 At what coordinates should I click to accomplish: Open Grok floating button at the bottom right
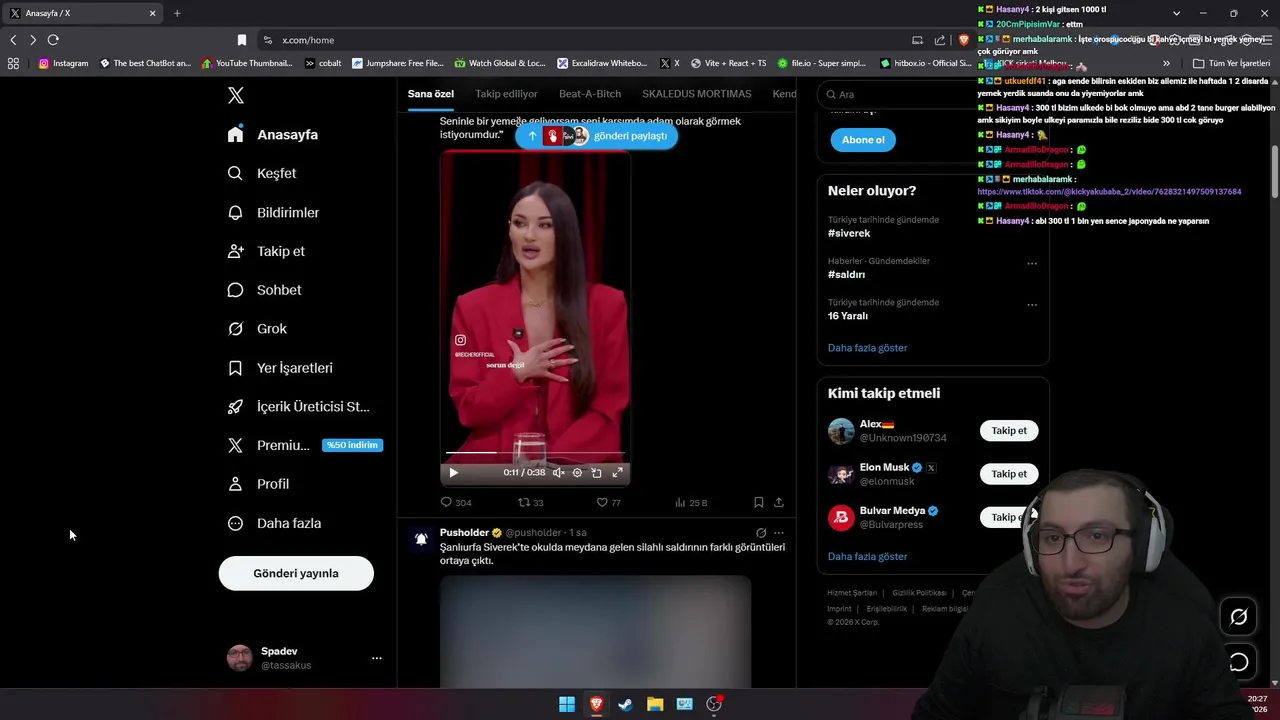coord(1238,617)
